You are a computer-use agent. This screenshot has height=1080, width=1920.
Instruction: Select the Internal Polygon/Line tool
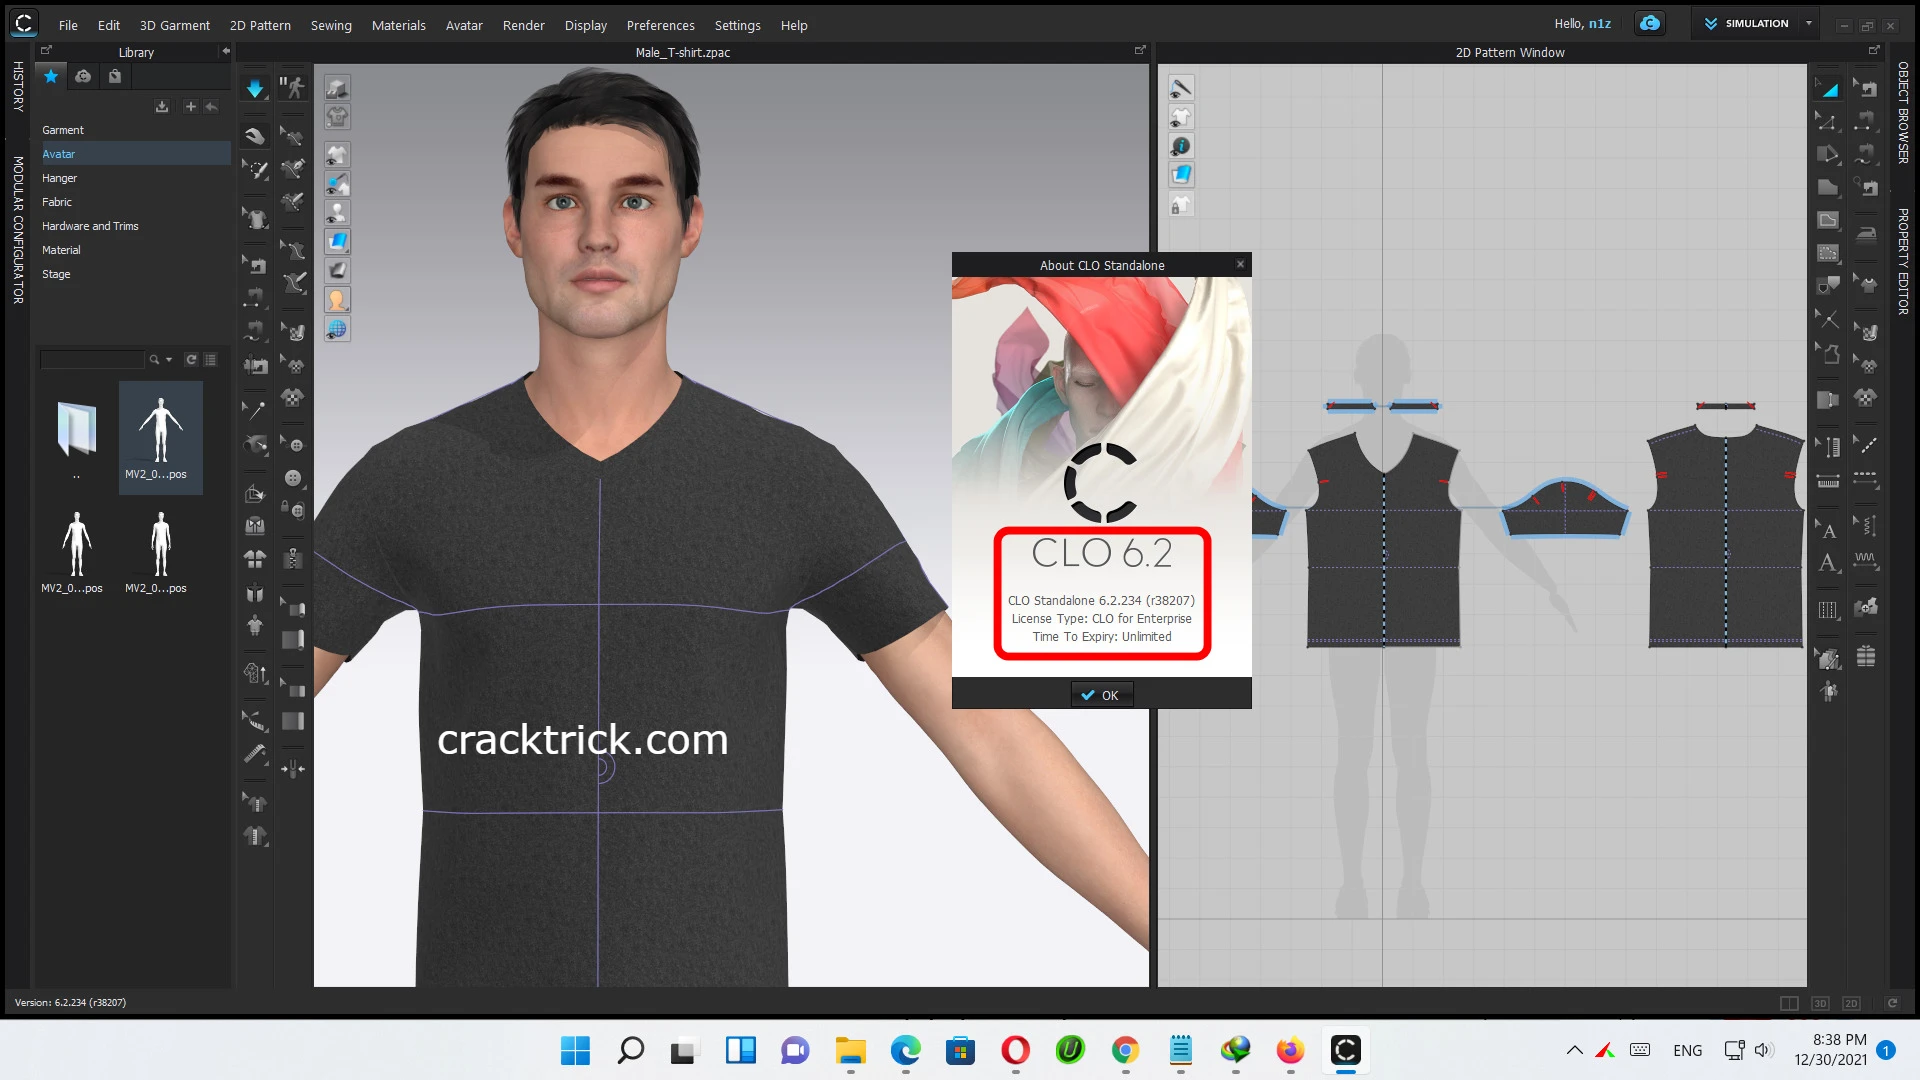[1827, 219]
